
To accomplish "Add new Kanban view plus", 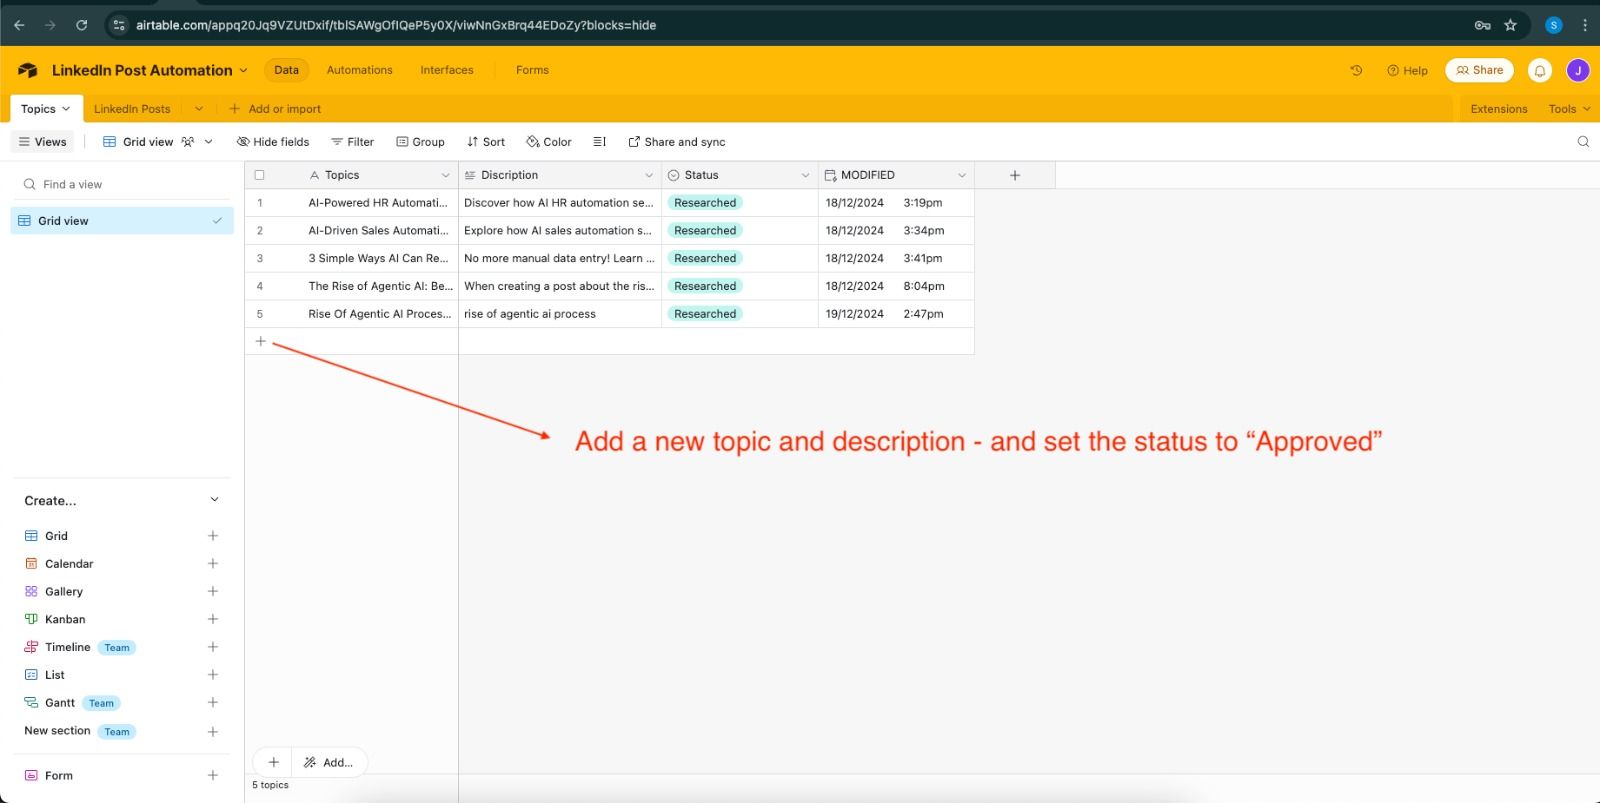I will tap(213, 619).
